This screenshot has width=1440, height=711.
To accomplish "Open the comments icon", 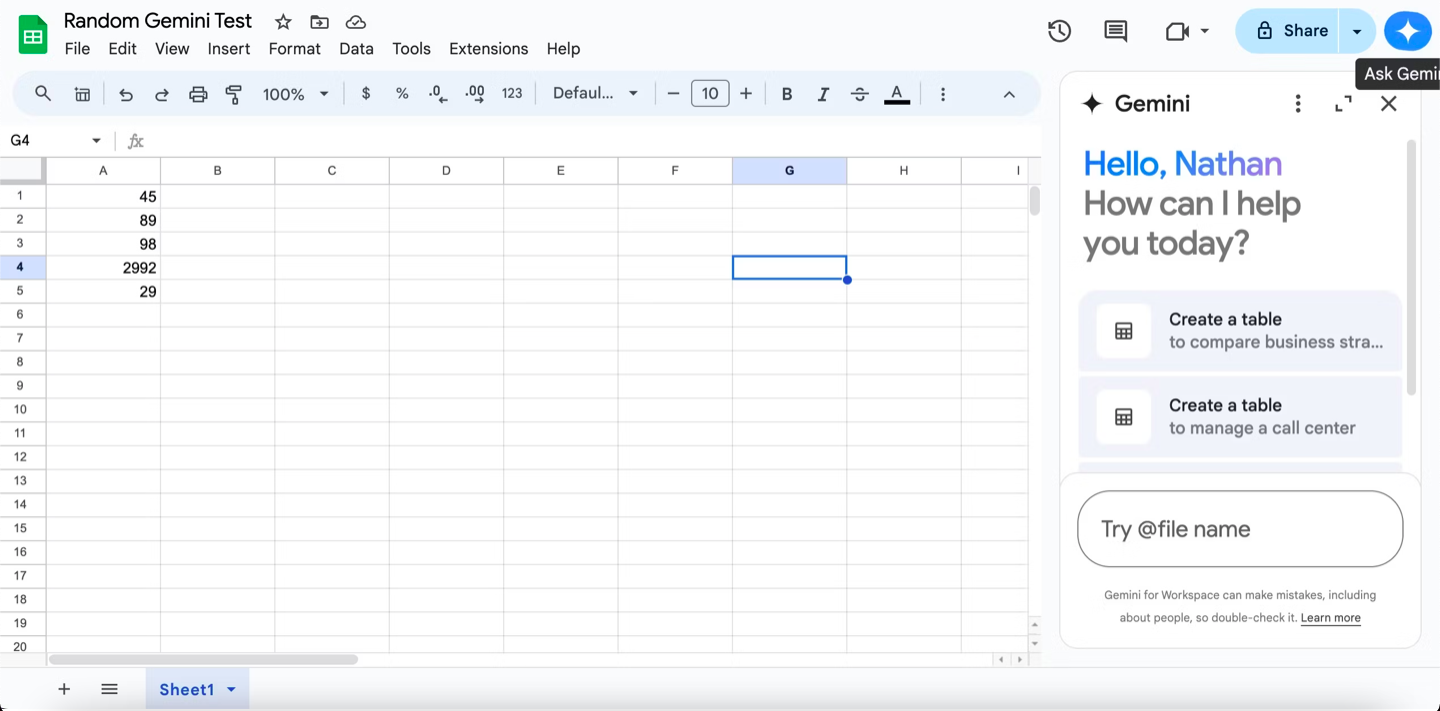I will coord(1115,31).
